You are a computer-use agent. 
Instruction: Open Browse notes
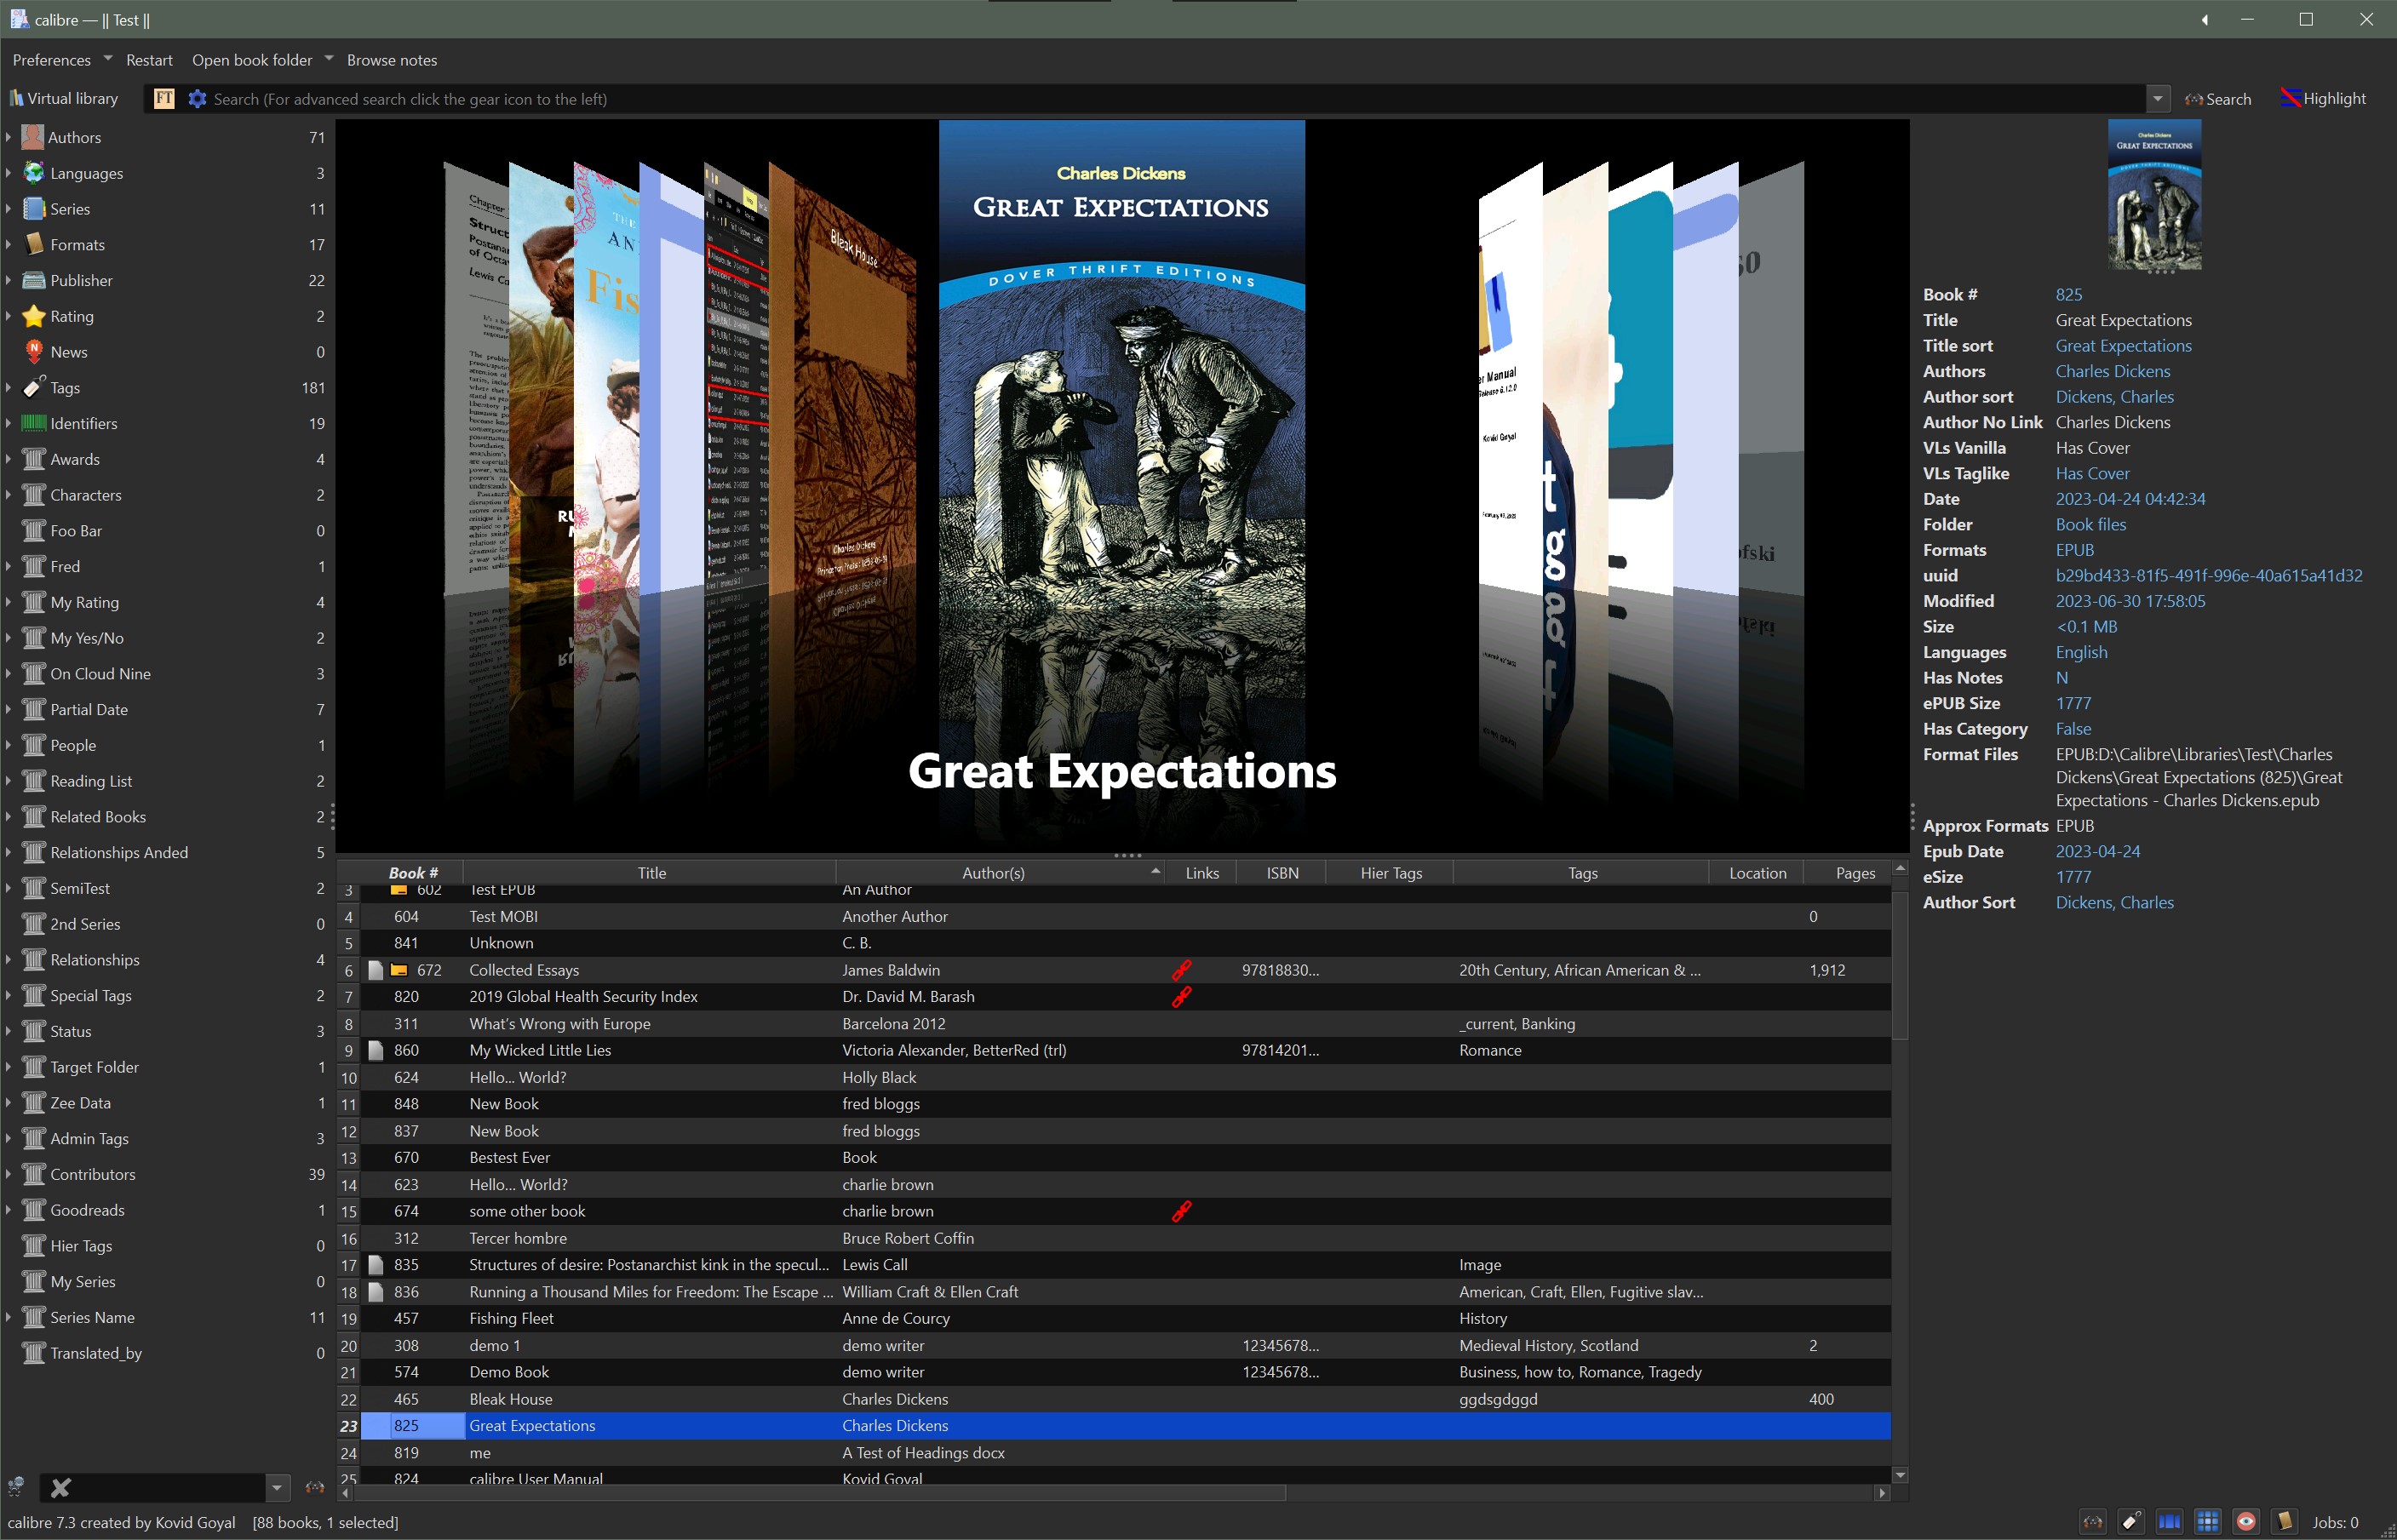point(392,60)
